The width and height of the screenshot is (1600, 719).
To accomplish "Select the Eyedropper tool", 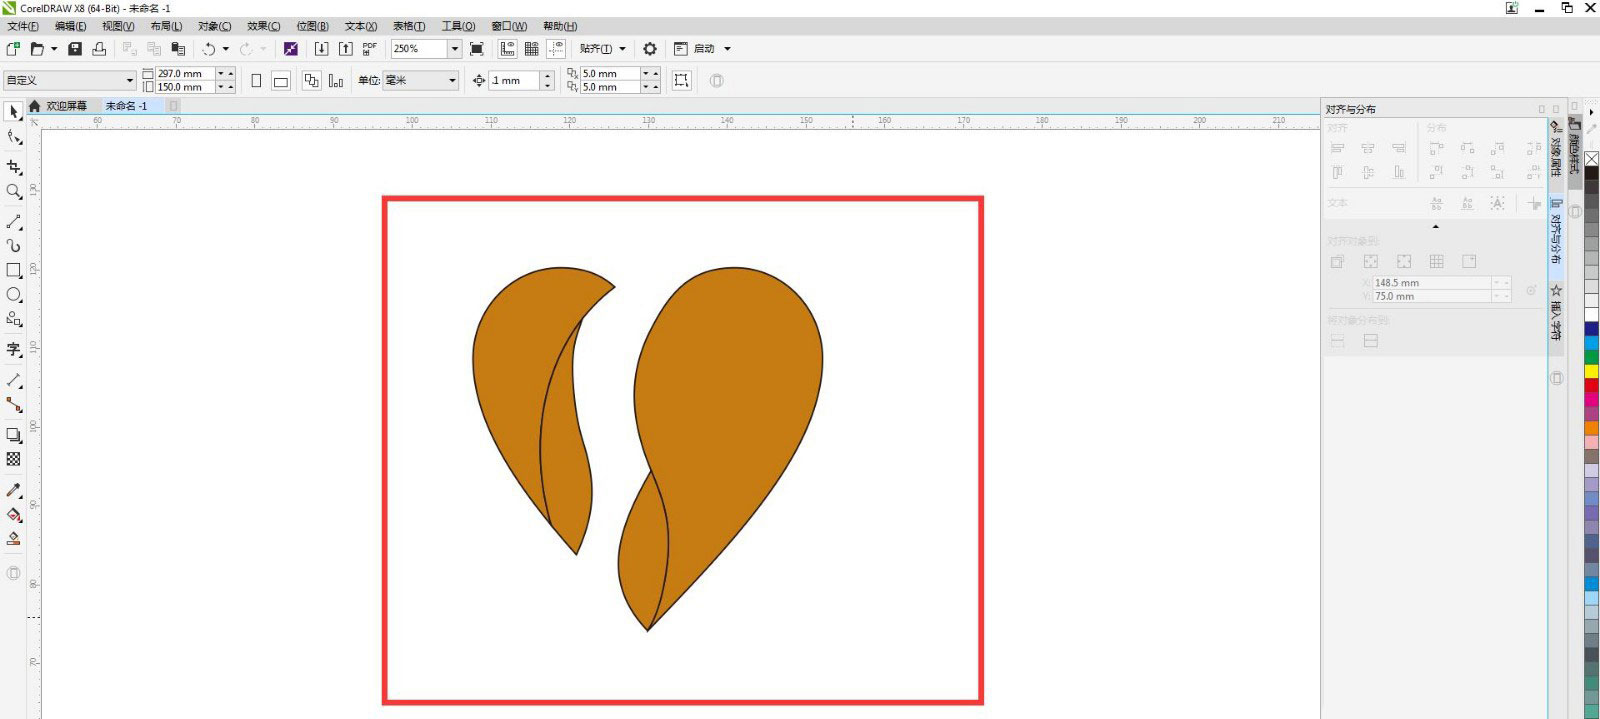I will tap(14, 490).
